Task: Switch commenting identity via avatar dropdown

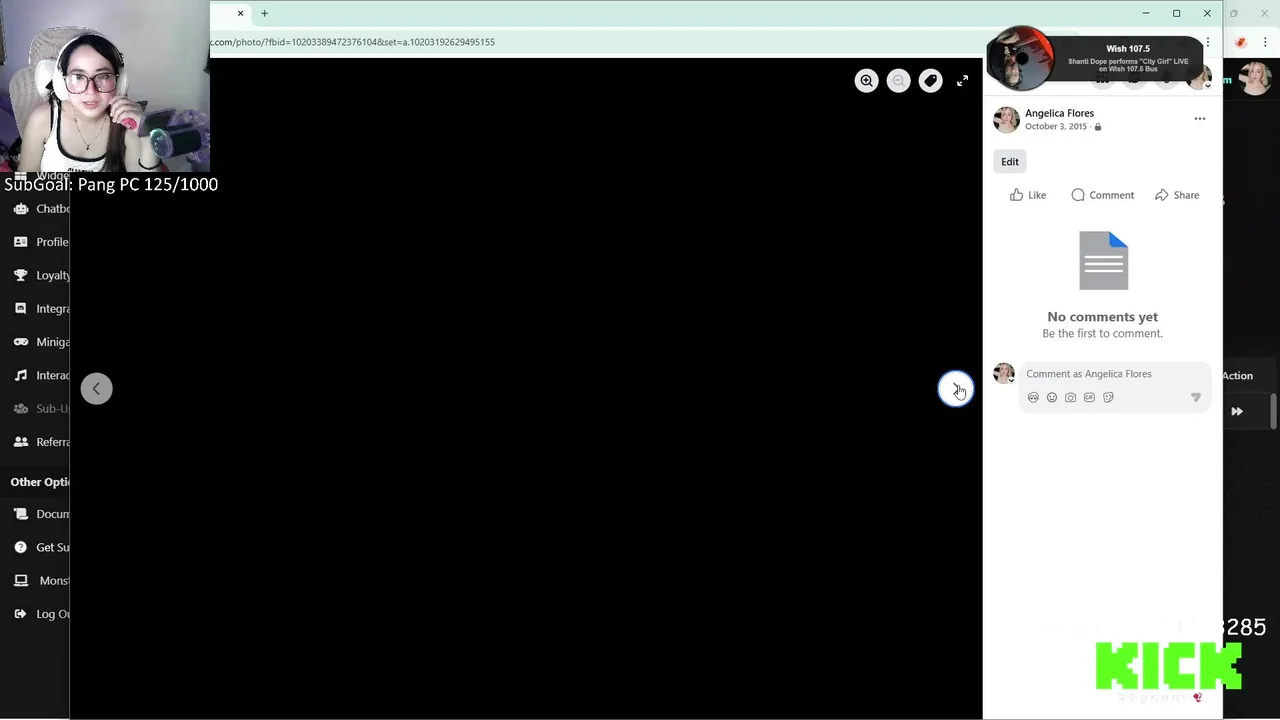Action: point(1004,374)
